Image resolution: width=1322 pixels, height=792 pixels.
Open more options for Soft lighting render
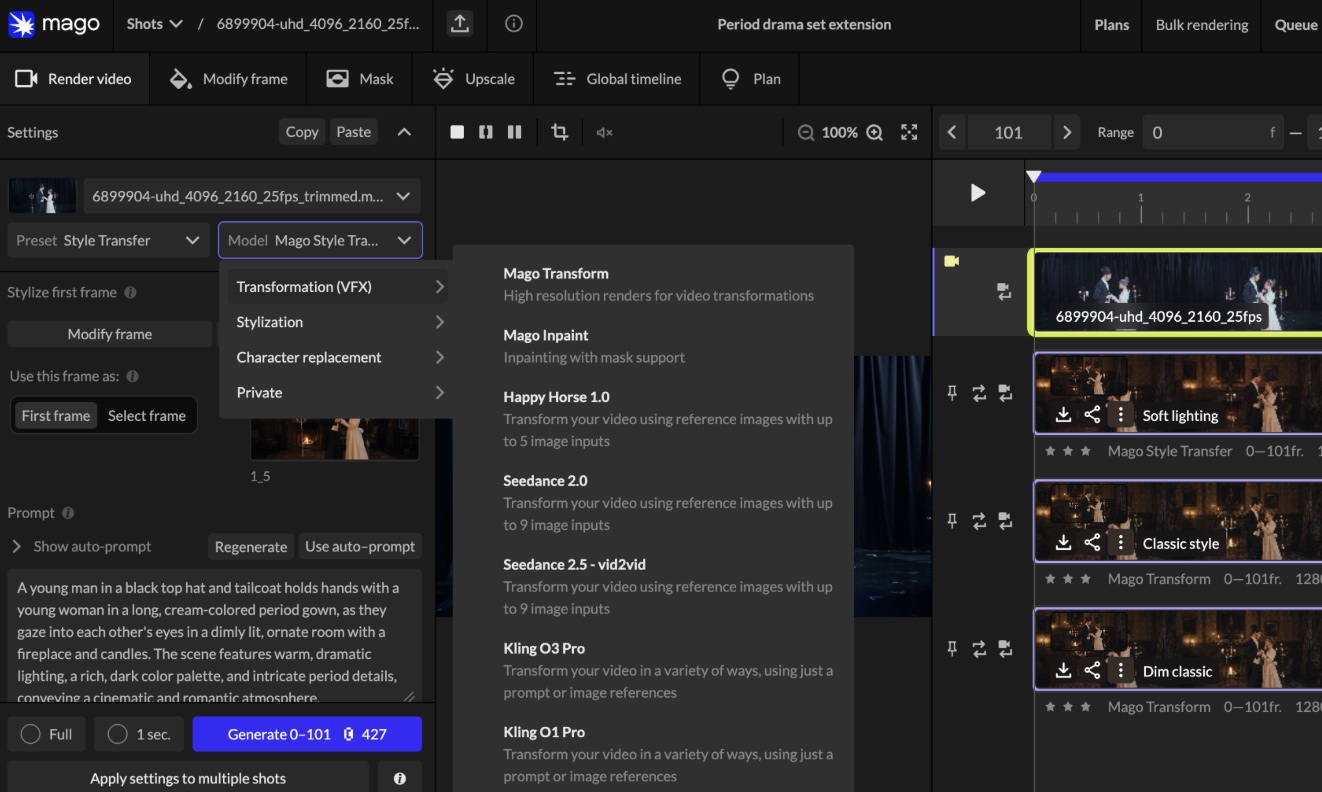pyautogui.click(x=1121, y=415)
